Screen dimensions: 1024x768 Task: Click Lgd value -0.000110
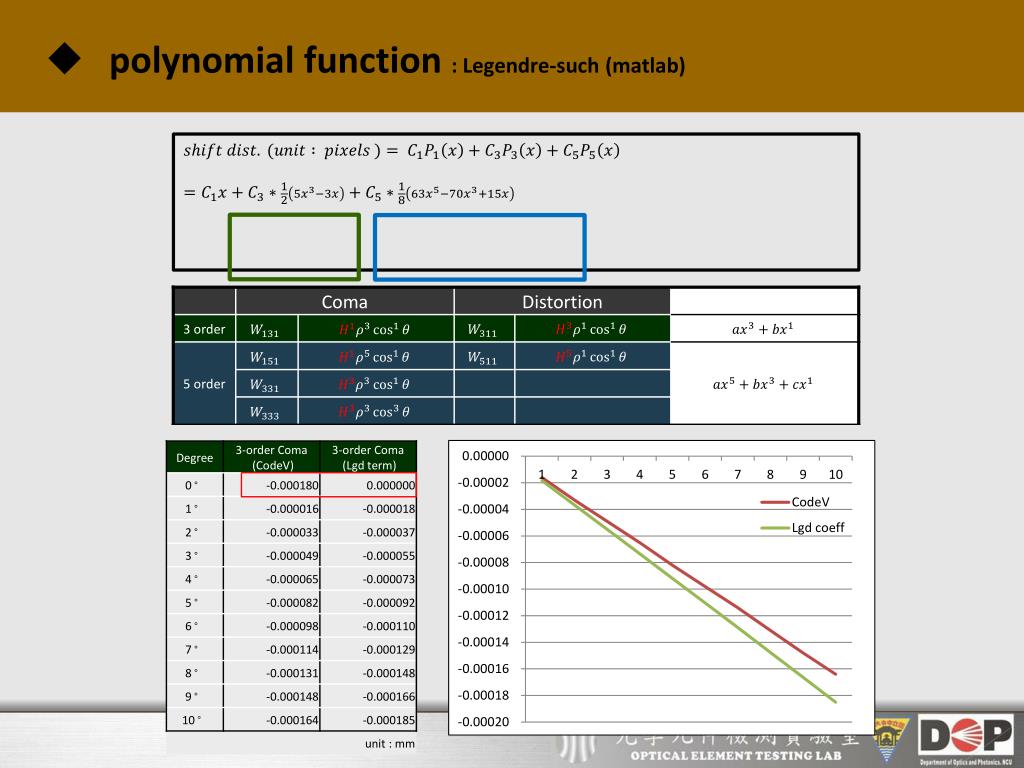click(x=389, y=626)
